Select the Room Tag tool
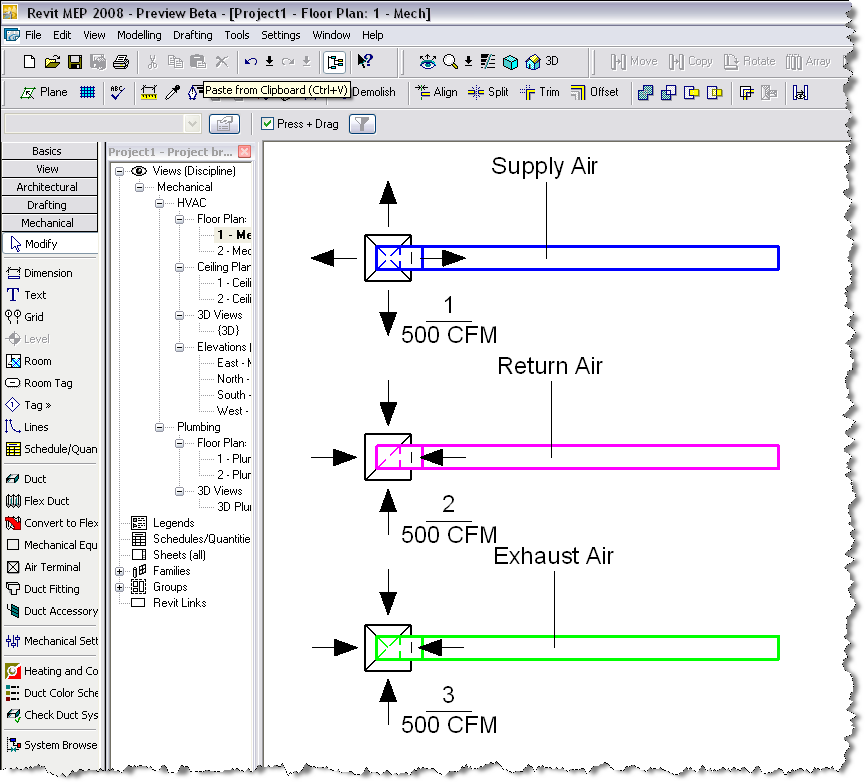865x782 pixels. click(39, 383)
